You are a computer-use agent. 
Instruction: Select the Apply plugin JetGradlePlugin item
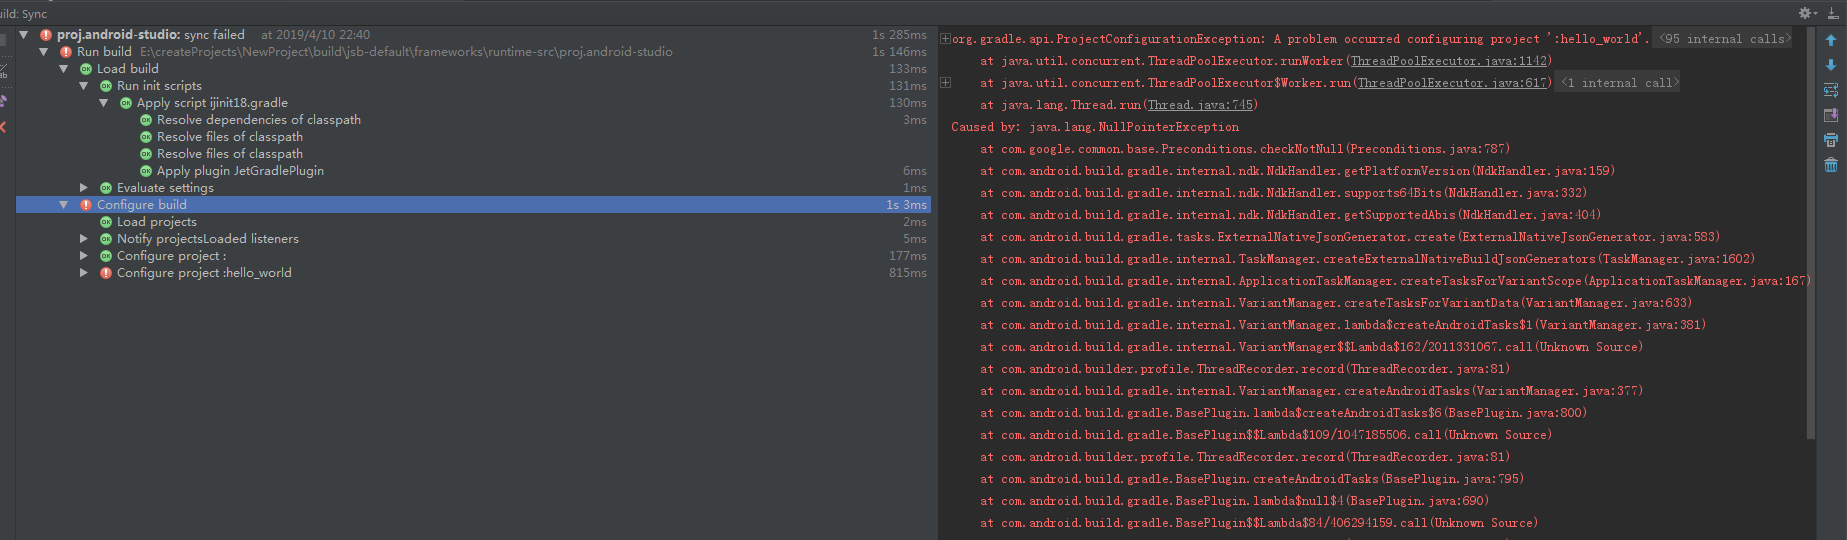tap(240, 171)
